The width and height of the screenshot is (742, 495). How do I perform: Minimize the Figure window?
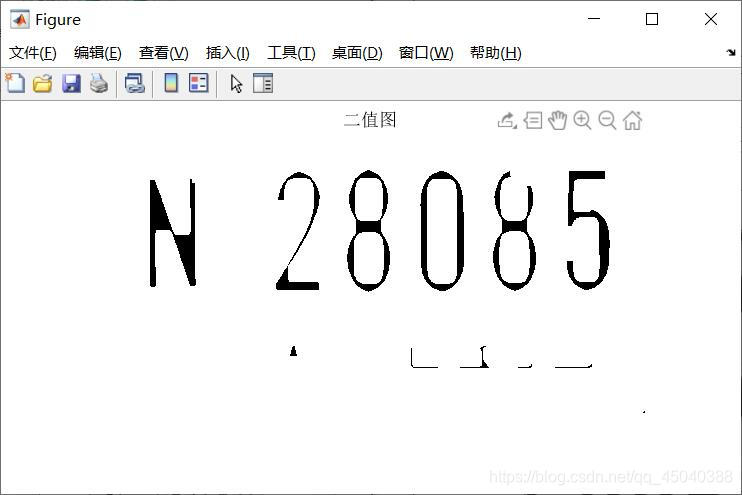point(594,19)
